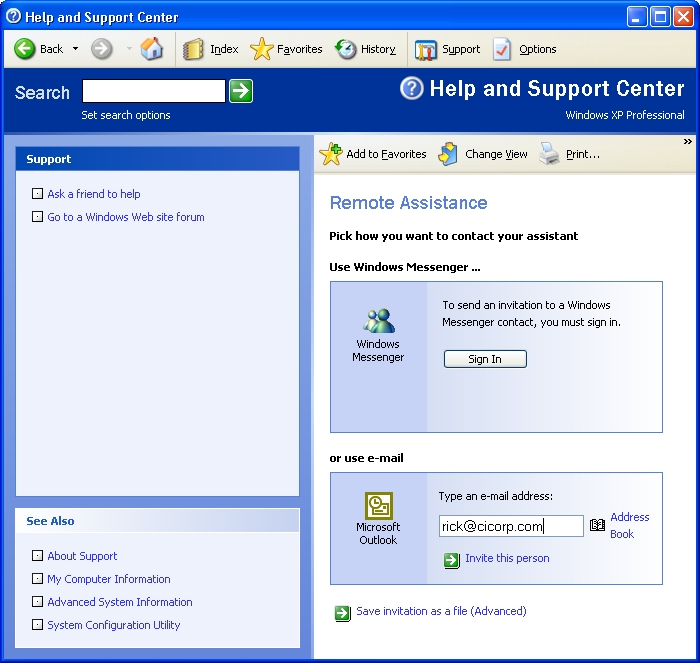
Task: Open the About Support link
Action: [x=82, y=556]
